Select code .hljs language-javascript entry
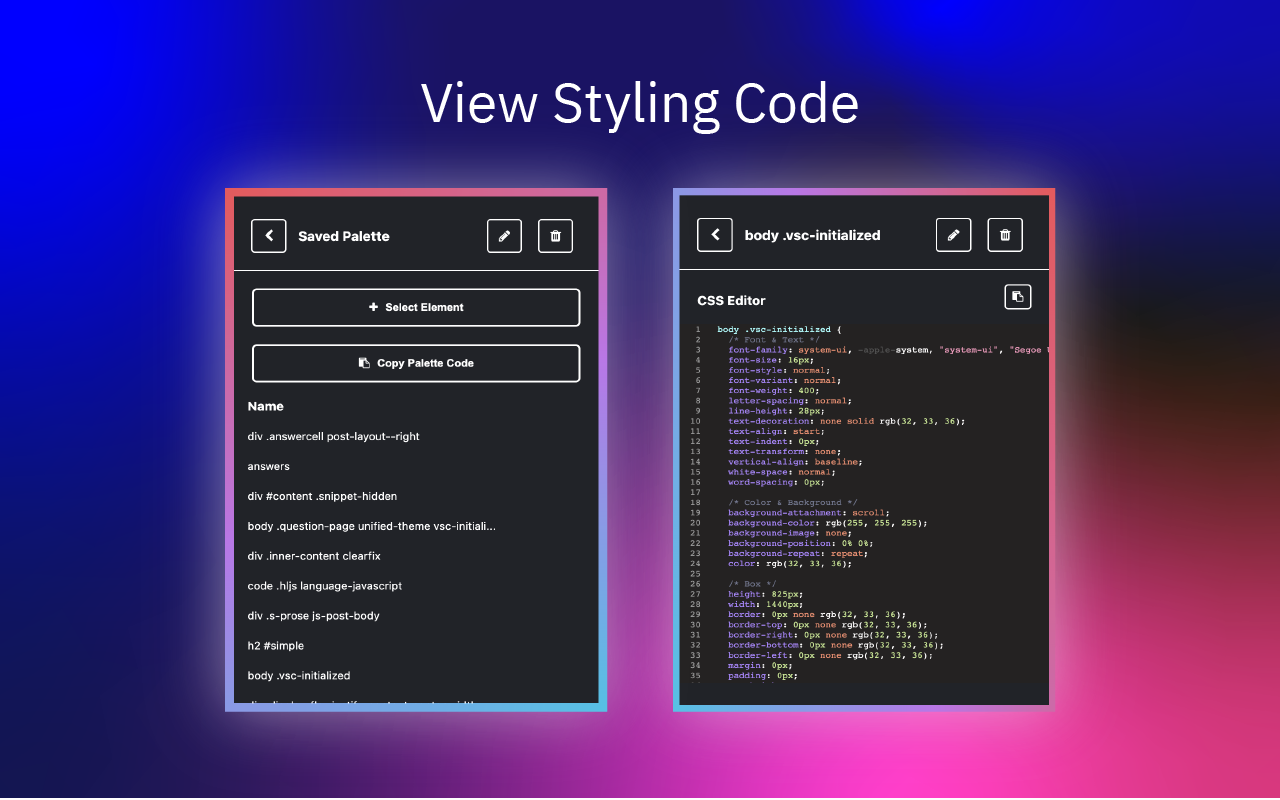 325,586
